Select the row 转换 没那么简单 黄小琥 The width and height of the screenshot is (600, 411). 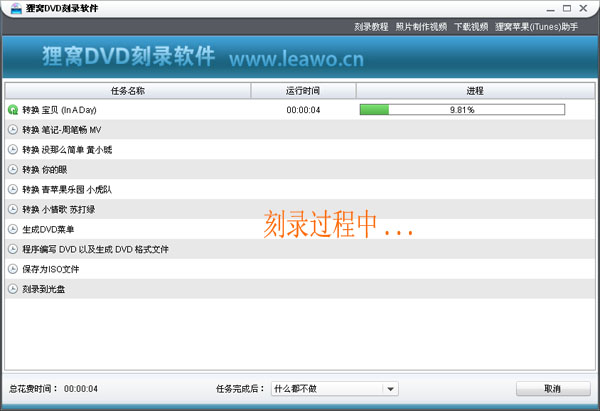tap(300, 150)
